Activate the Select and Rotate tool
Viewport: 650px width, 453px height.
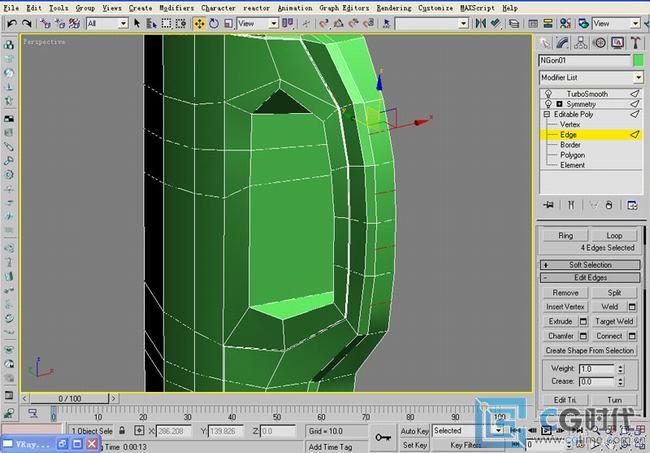(214, 24)
